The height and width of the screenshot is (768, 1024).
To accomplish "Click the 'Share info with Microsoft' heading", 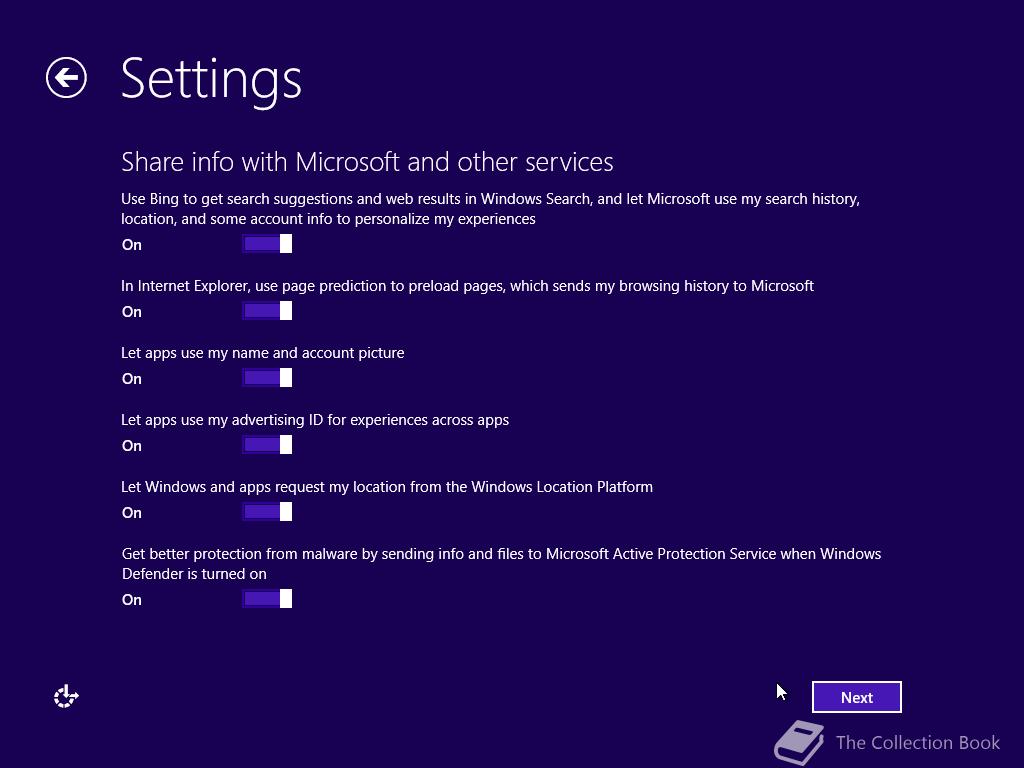I will (x=367, y=162).
